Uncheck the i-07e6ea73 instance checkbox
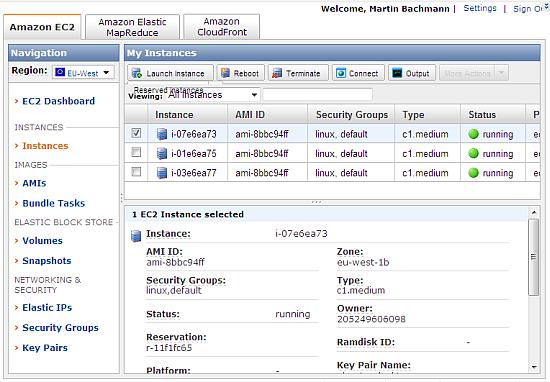This screenshot has height=382, width=550. 136,133
